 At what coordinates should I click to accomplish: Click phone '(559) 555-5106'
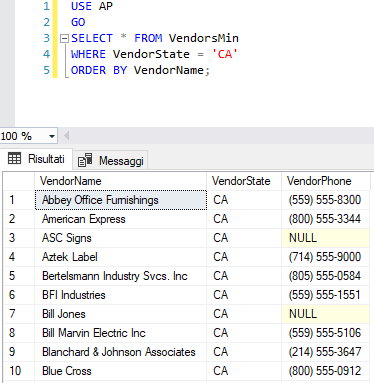326,333
